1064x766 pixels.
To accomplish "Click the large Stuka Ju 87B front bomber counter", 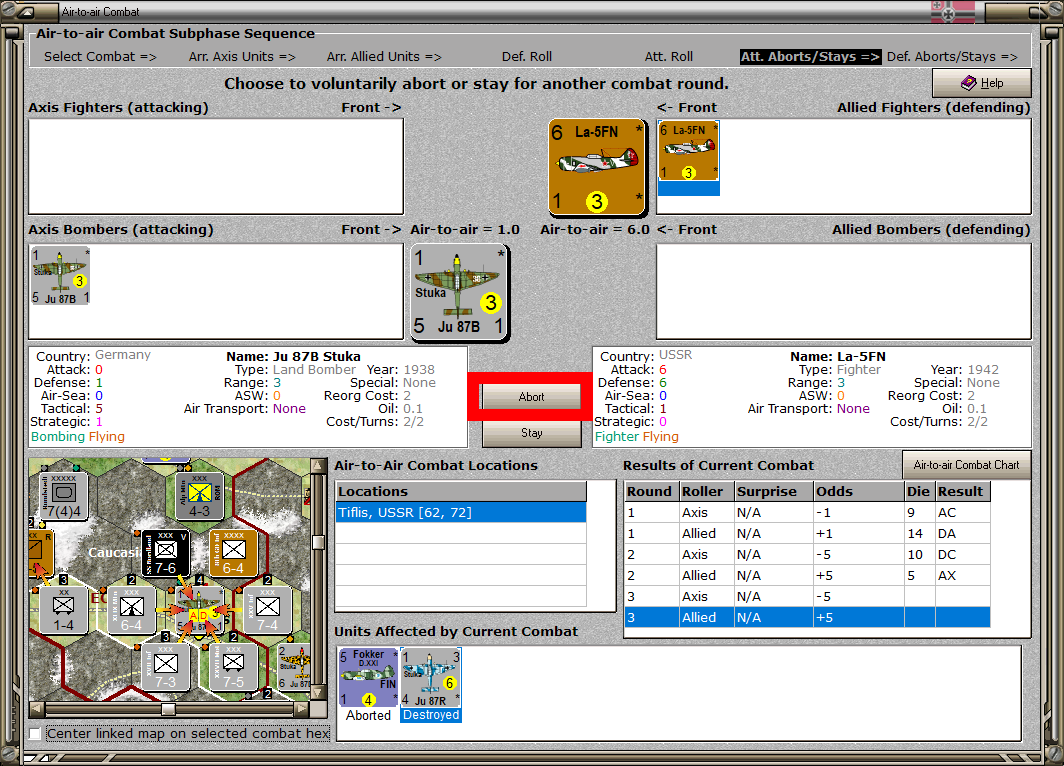I will [460, 292].
